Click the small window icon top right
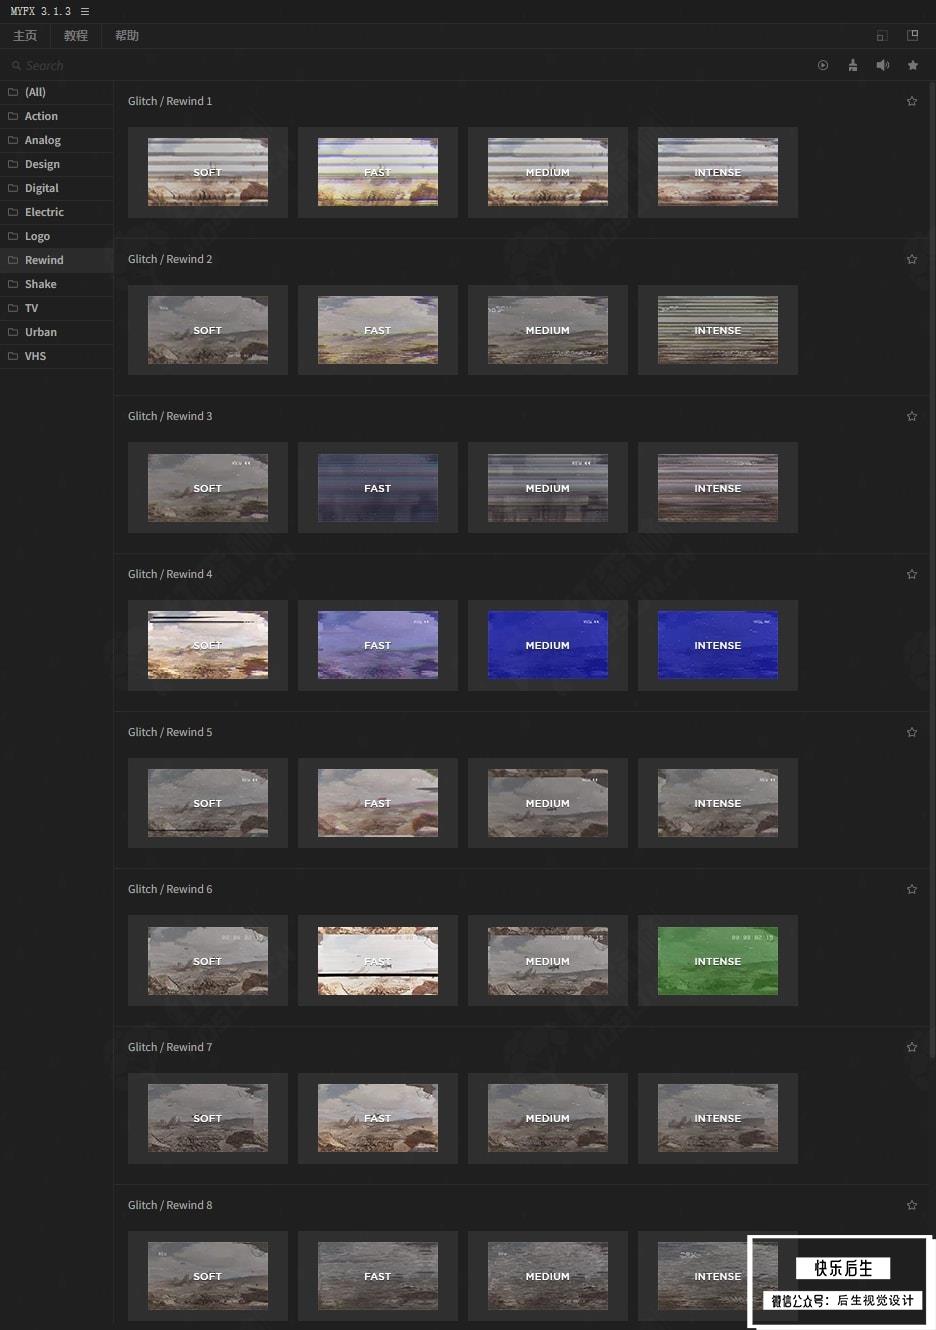Screen dimensions: 936x1330 pos(882,36)
